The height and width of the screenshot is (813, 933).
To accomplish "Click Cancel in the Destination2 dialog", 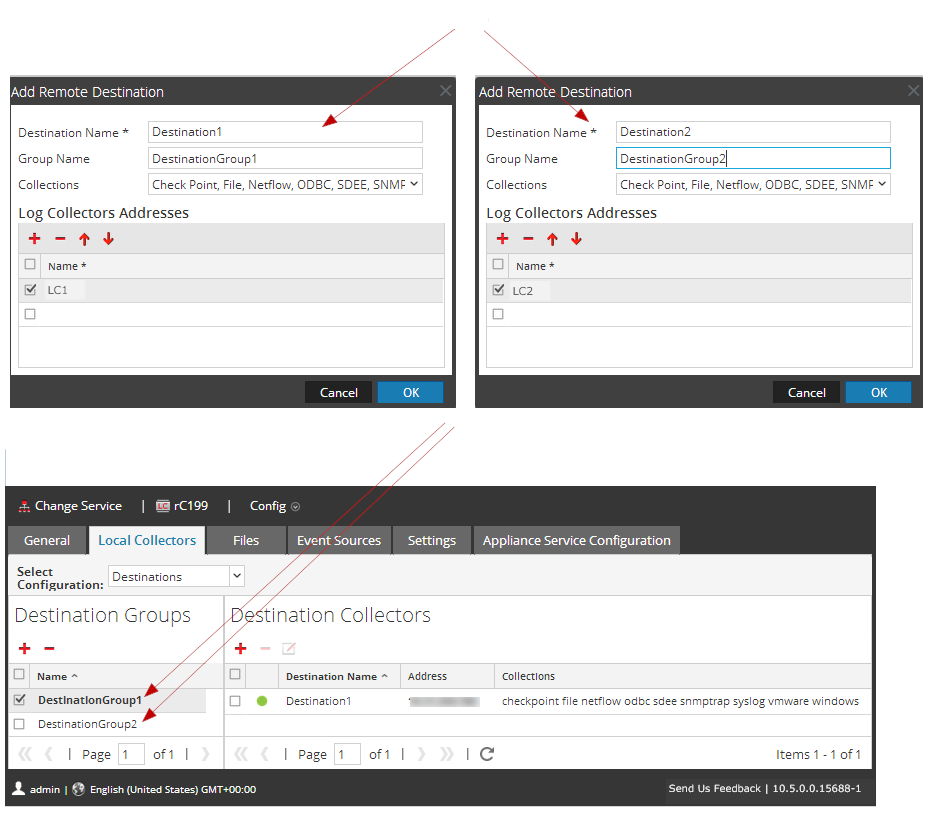I will coord(806,392).
